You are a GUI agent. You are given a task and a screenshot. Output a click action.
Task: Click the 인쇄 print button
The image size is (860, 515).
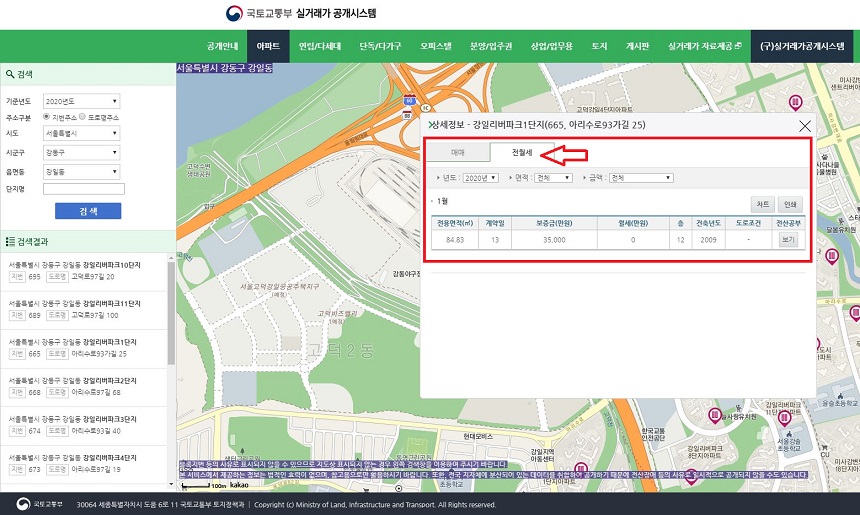[790, 205]
